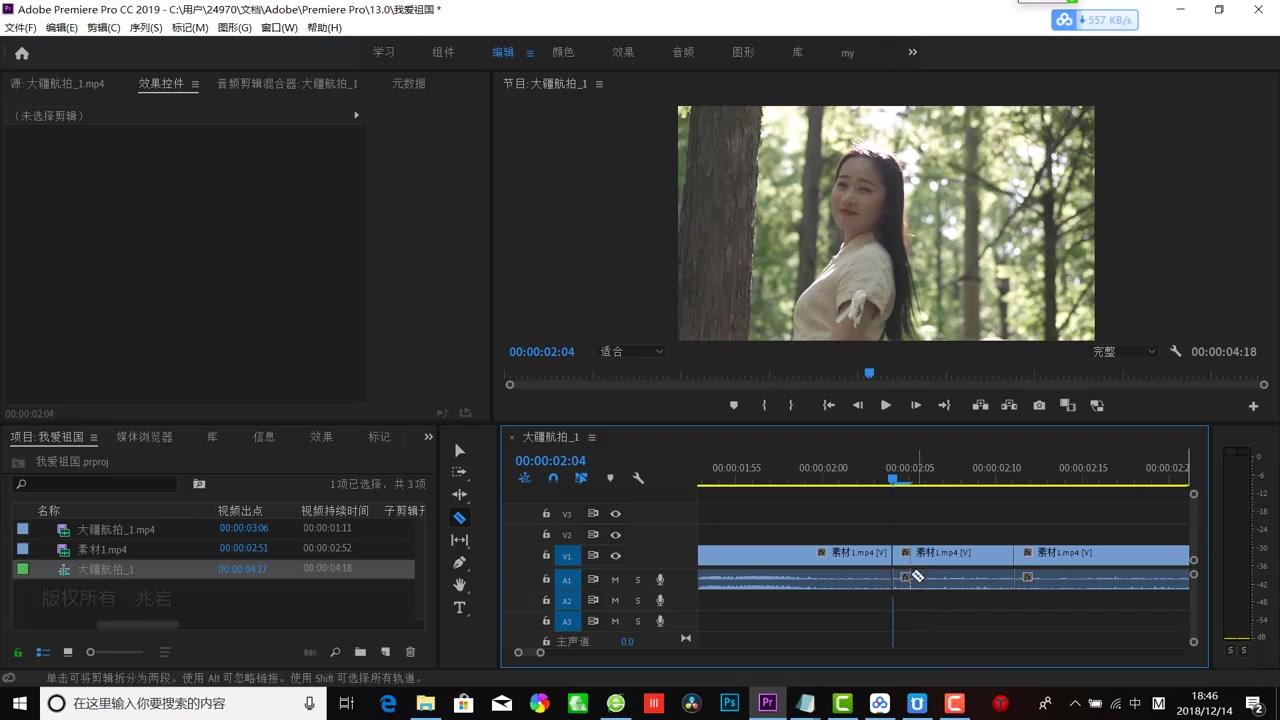Select the Track Select Forward tool
The width and height of the screenshot is (1280, 720).
point(459,472)
